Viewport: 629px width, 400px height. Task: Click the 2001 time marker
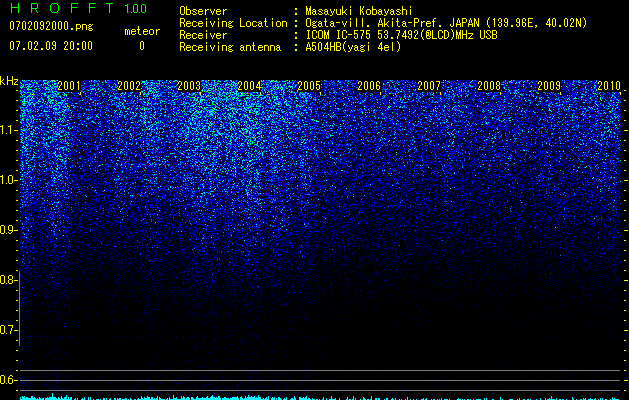(69, 85)
